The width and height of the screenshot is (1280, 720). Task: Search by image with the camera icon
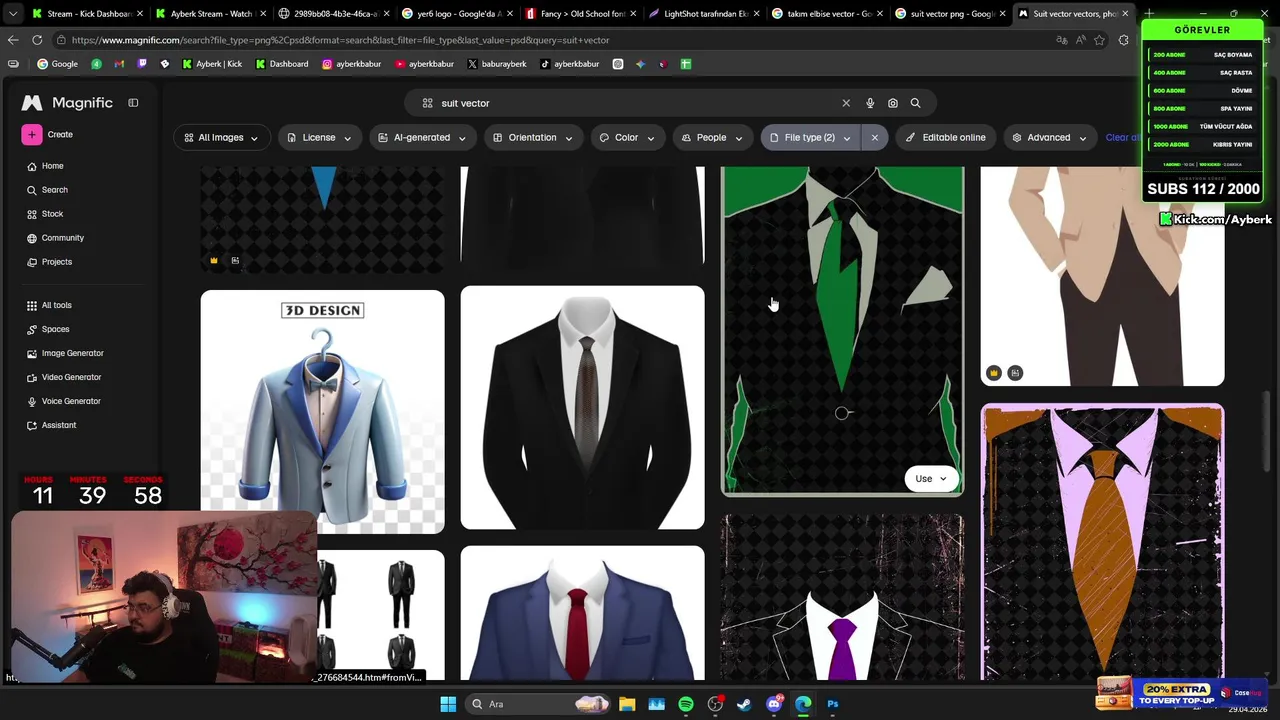coord(893,103)
